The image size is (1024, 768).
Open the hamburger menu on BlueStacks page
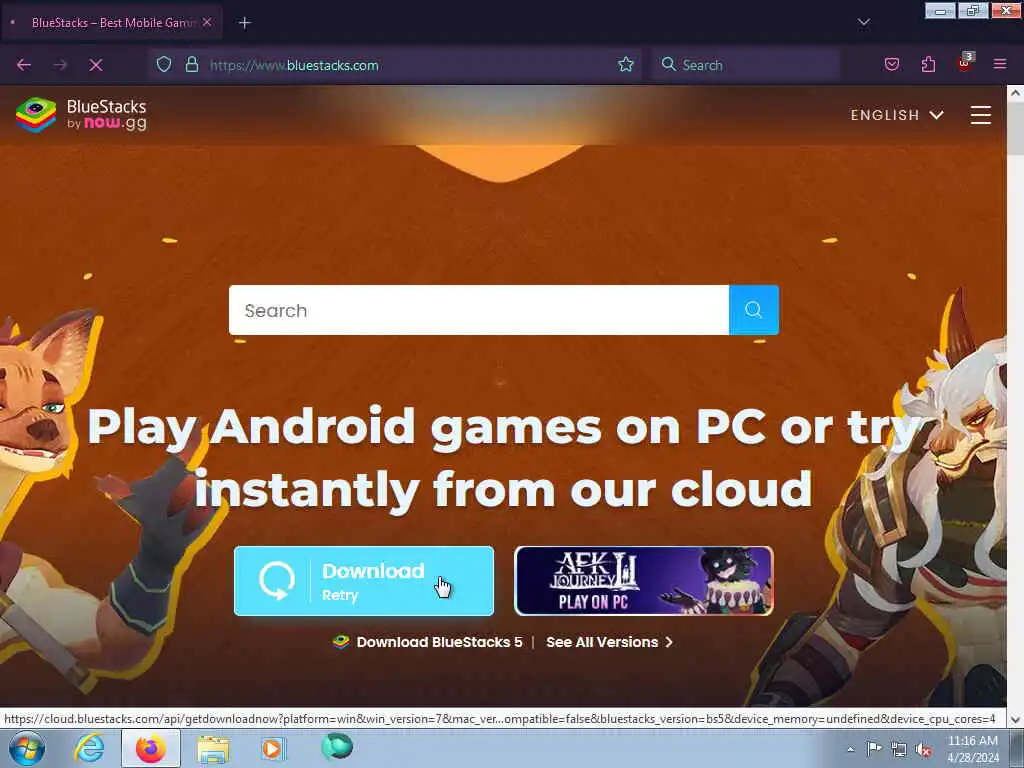[980, 115]
